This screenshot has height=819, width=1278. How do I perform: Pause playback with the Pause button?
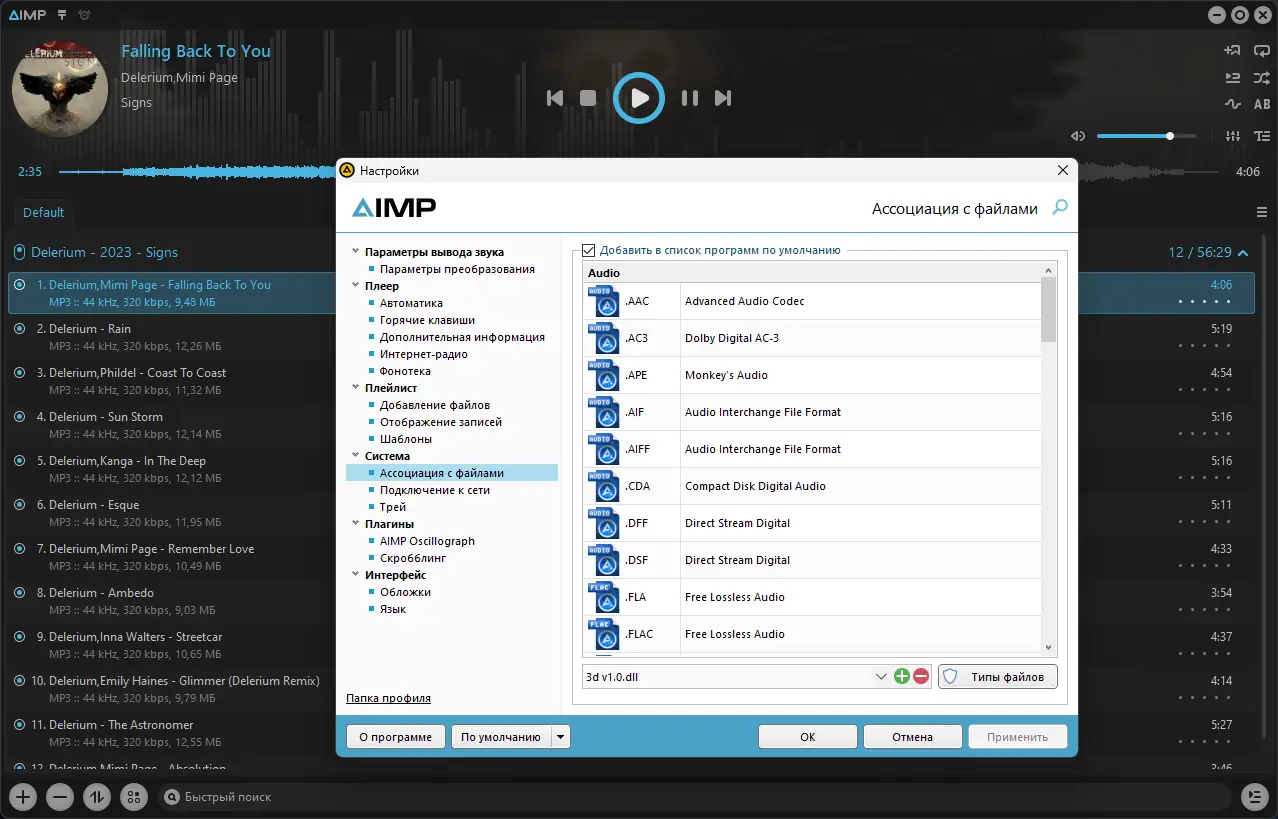[690, 98]
